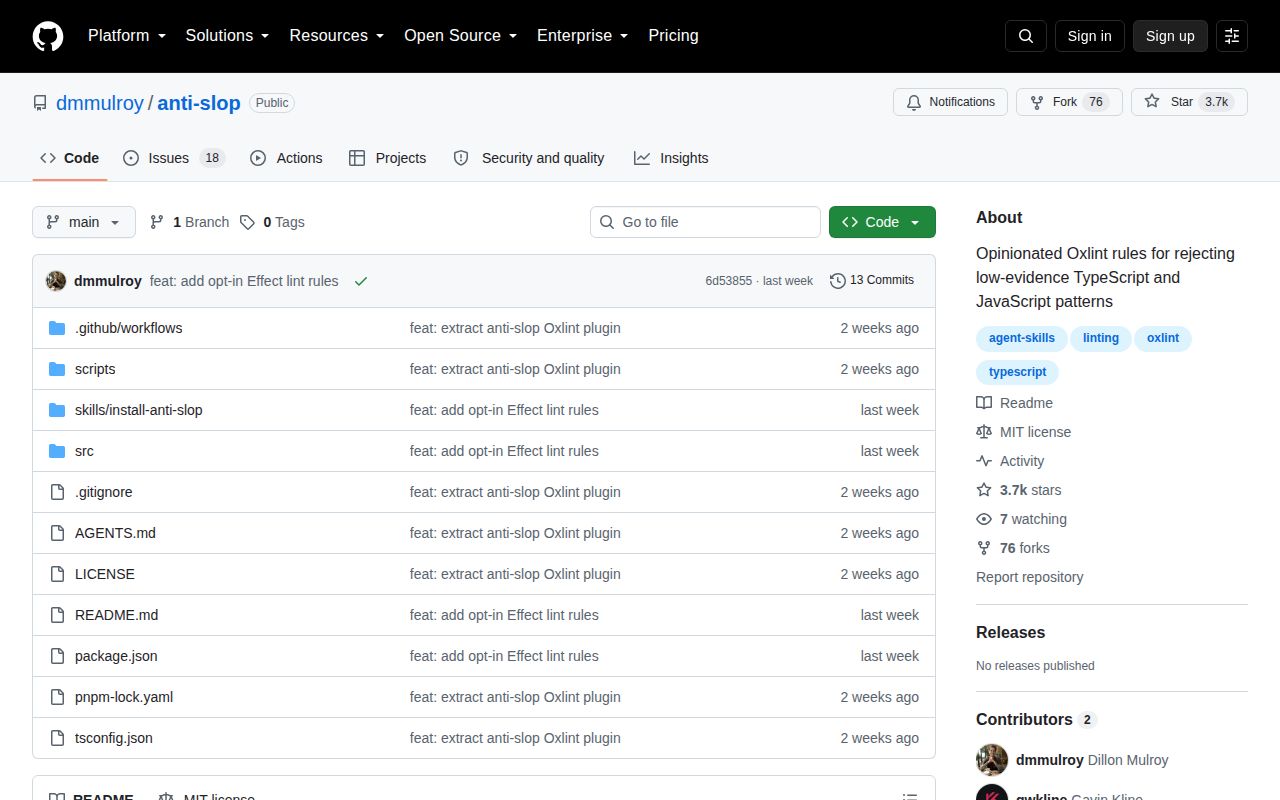
Task: View 7 watching link
Action: 1022,519
